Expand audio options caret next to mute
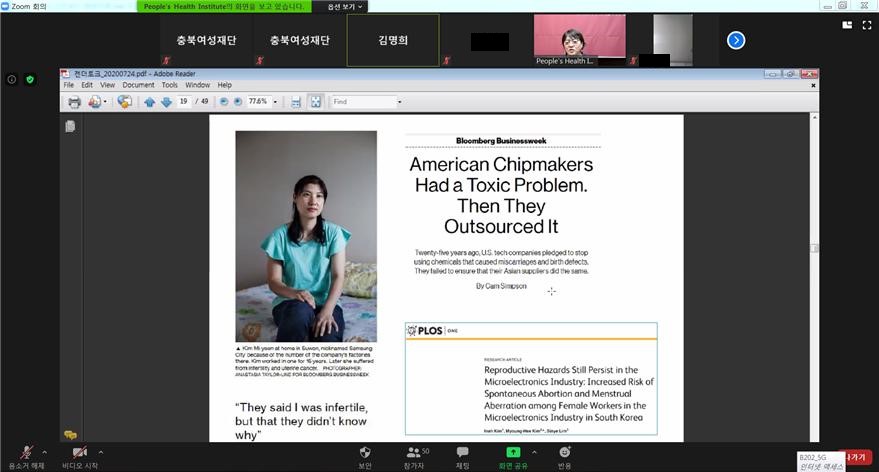 pos(45,452)
